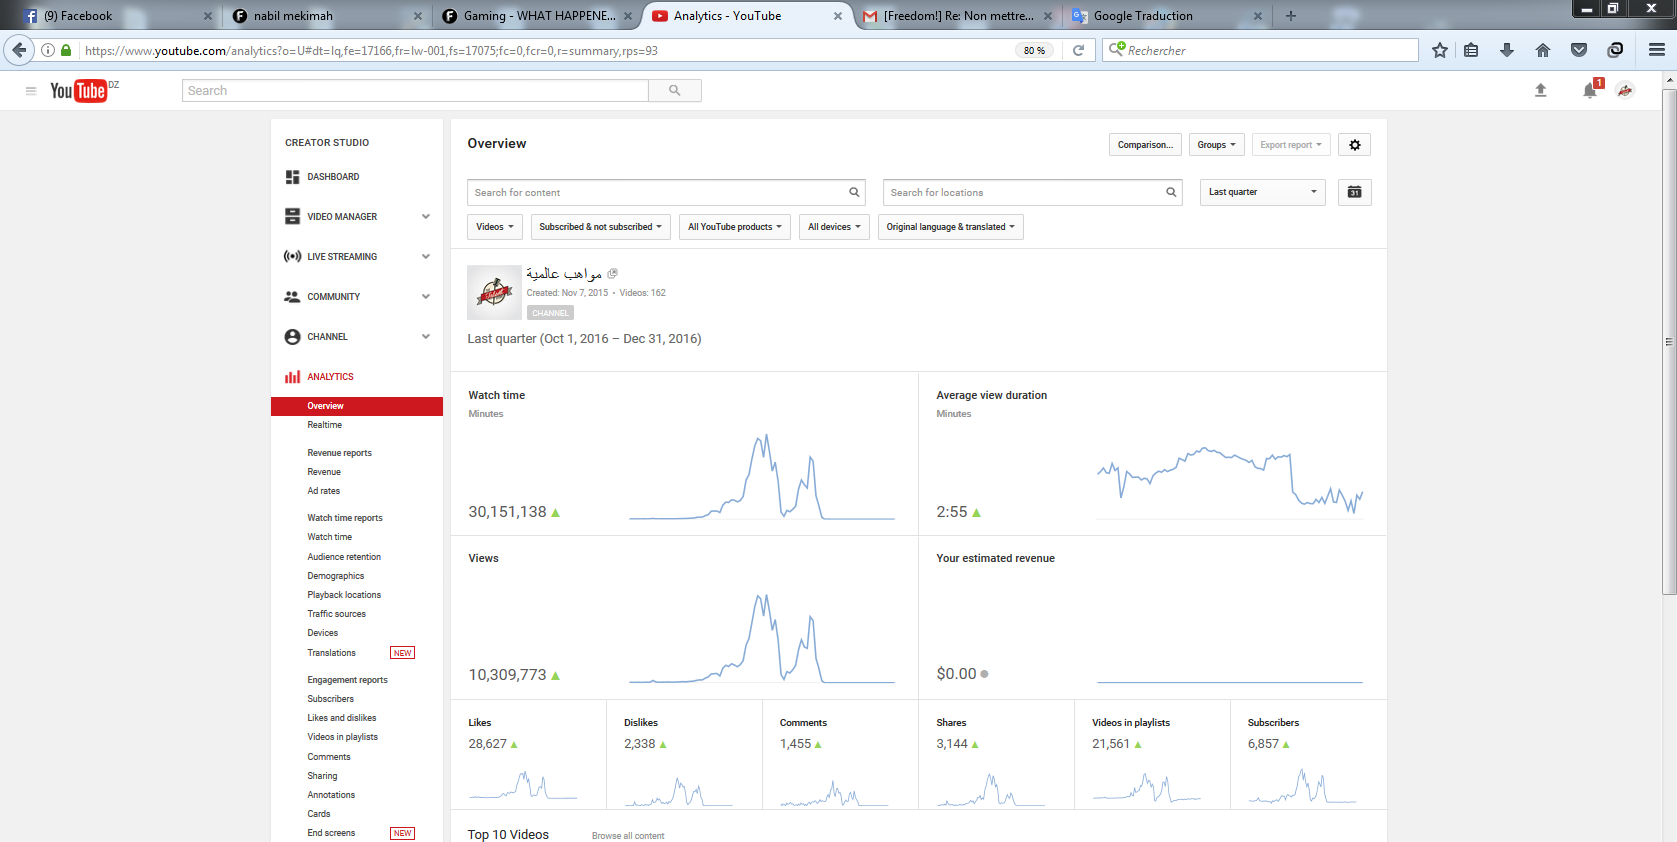This screenshot has height=842, width=1677.
Task: Click the Search for content field
Action: tap(657, 192)
